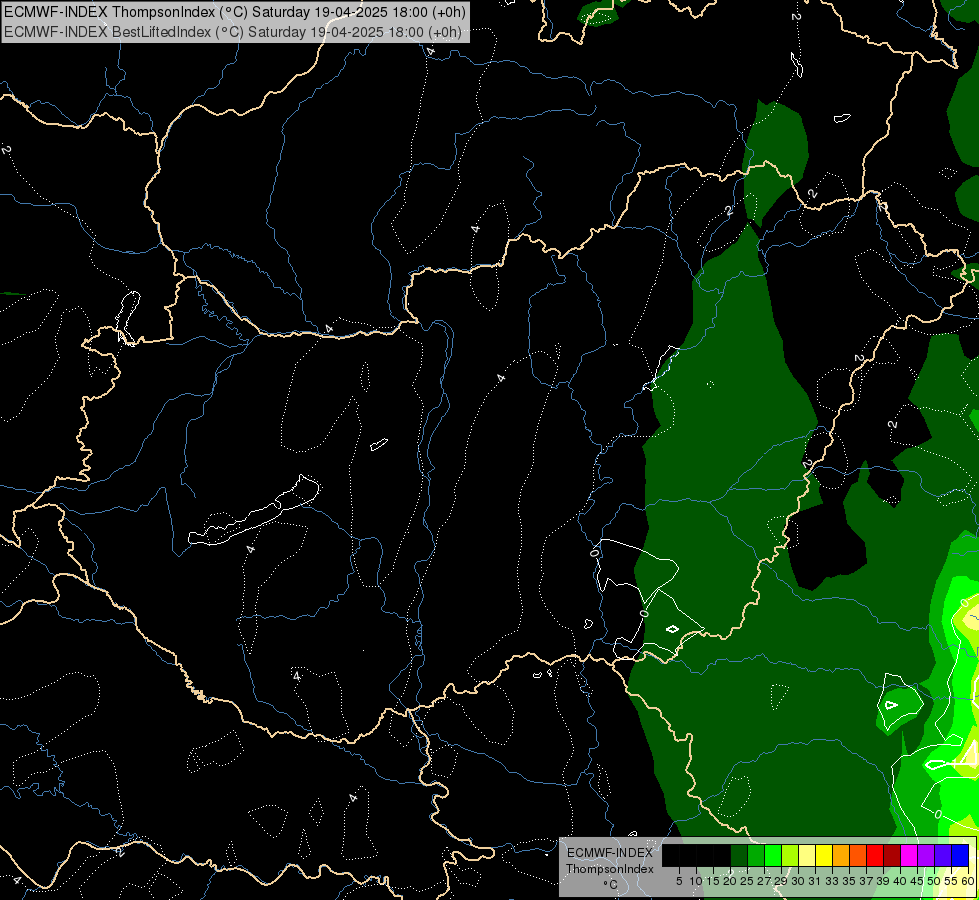Click legend tick label '45'
This screenshot has height=900, width=979.
917,881
